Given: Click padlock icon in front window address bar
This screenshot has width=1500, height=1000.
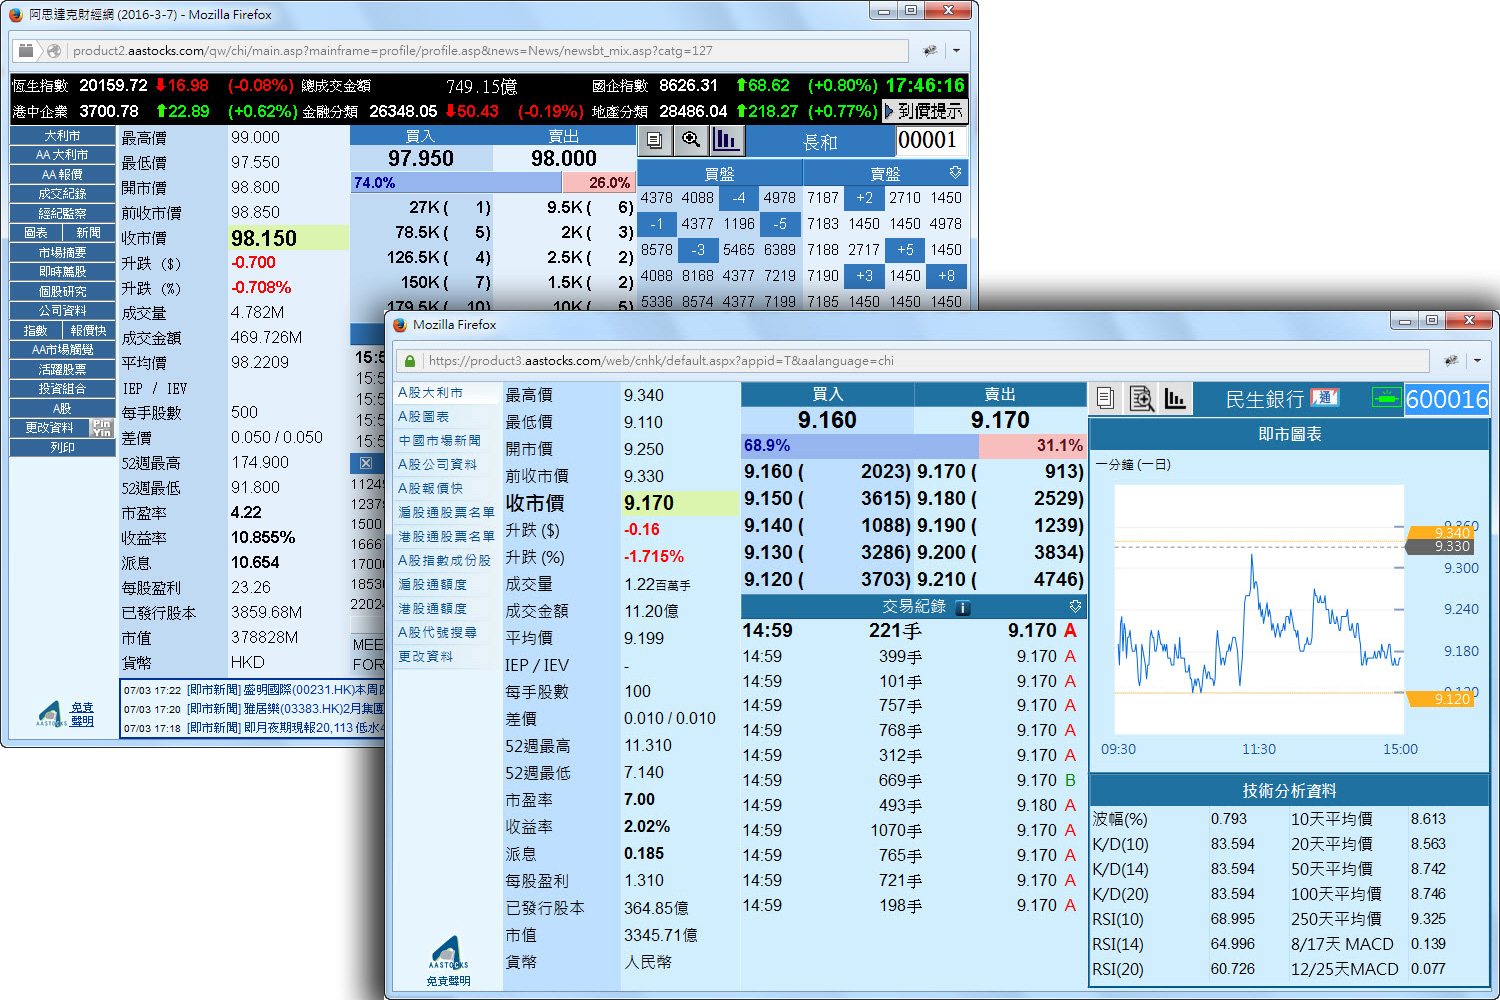Looking at the screenshot, I should [x=410, y=361].
